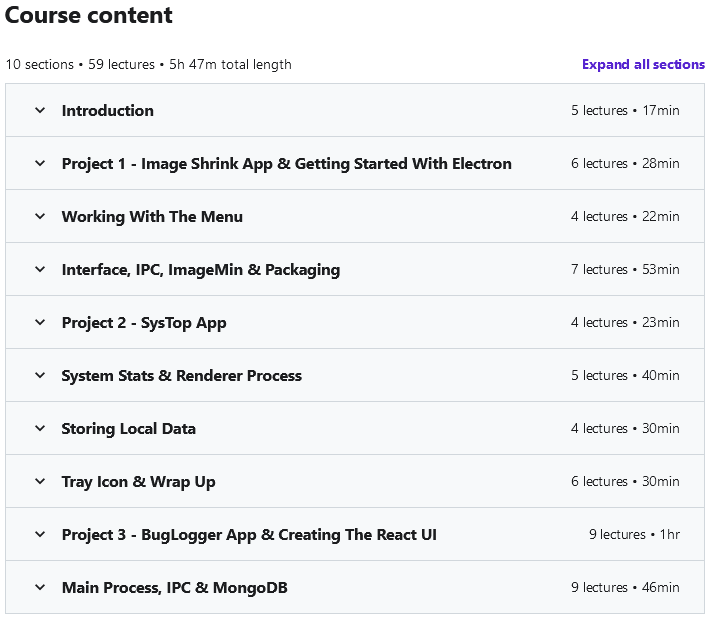Click '7 lectures • 53min' duration text
Screen dimensions: 712x620
point(625,269)
